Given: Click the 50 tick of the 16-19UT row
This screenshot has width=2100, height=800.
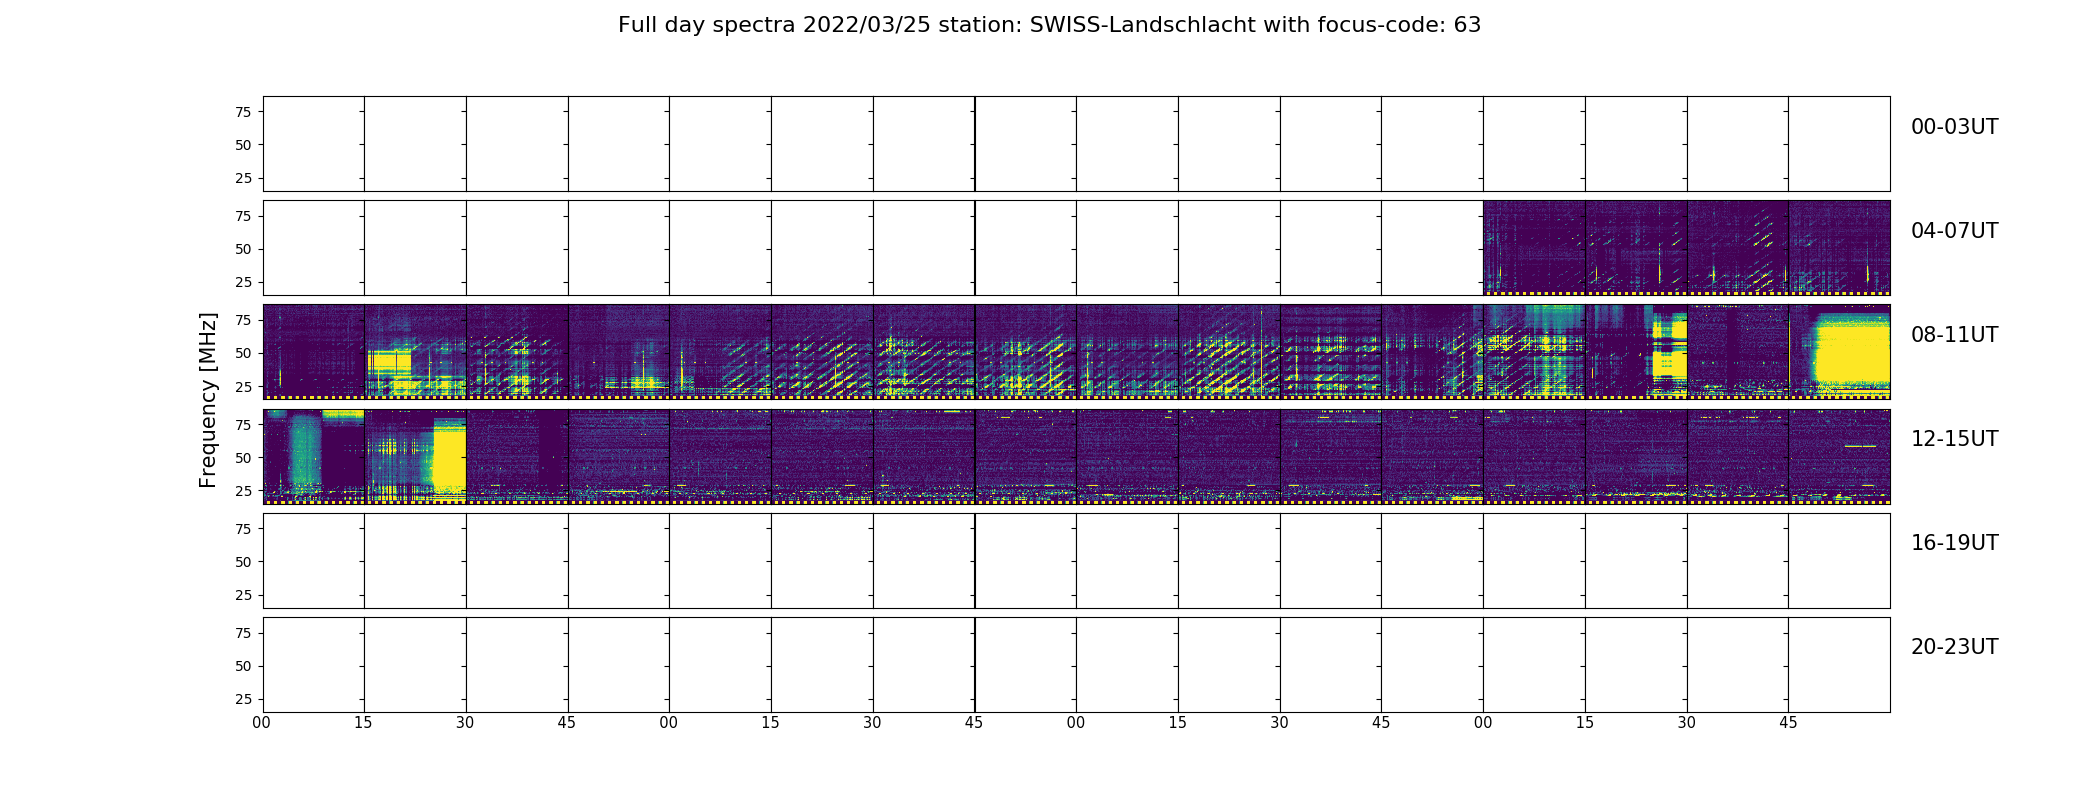Looking at the screenshot, I should [x=243, y=561].
